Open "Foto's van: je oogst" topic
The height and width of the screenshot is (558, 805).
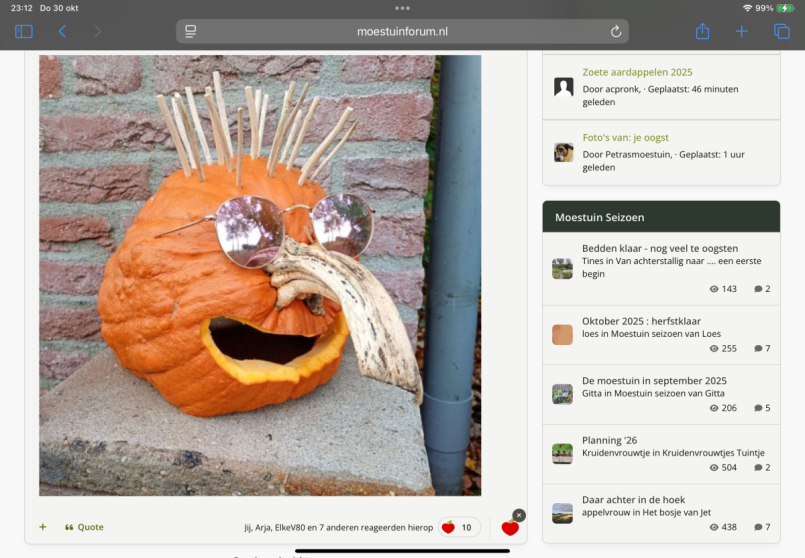[x=625, y=138]
